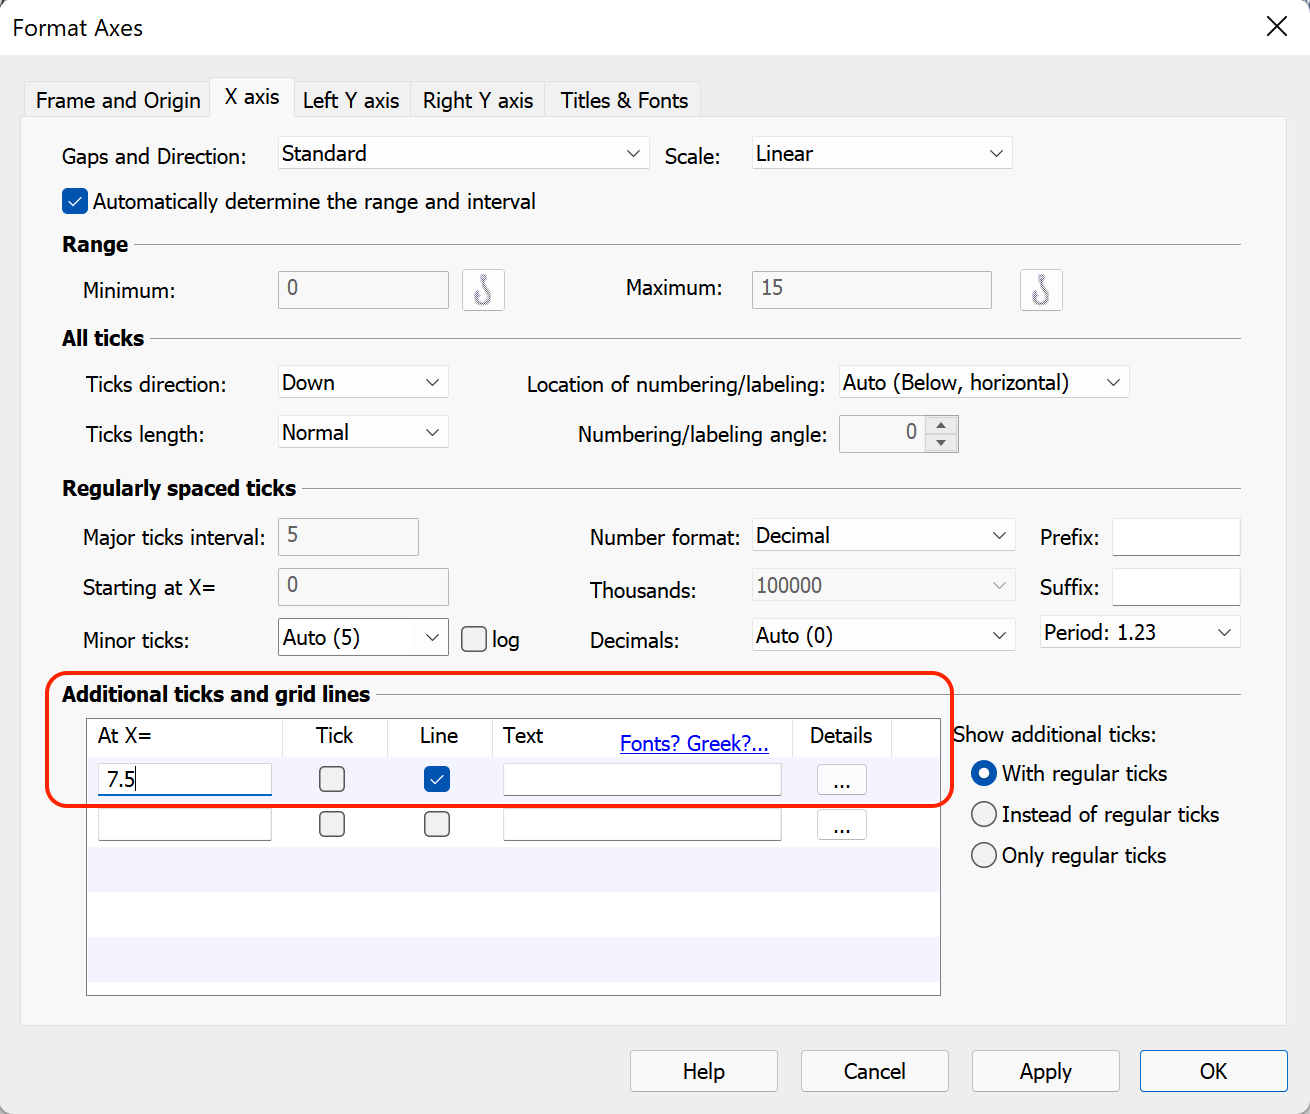Click the anchor icon next to Minimum field

coord(483,290)
